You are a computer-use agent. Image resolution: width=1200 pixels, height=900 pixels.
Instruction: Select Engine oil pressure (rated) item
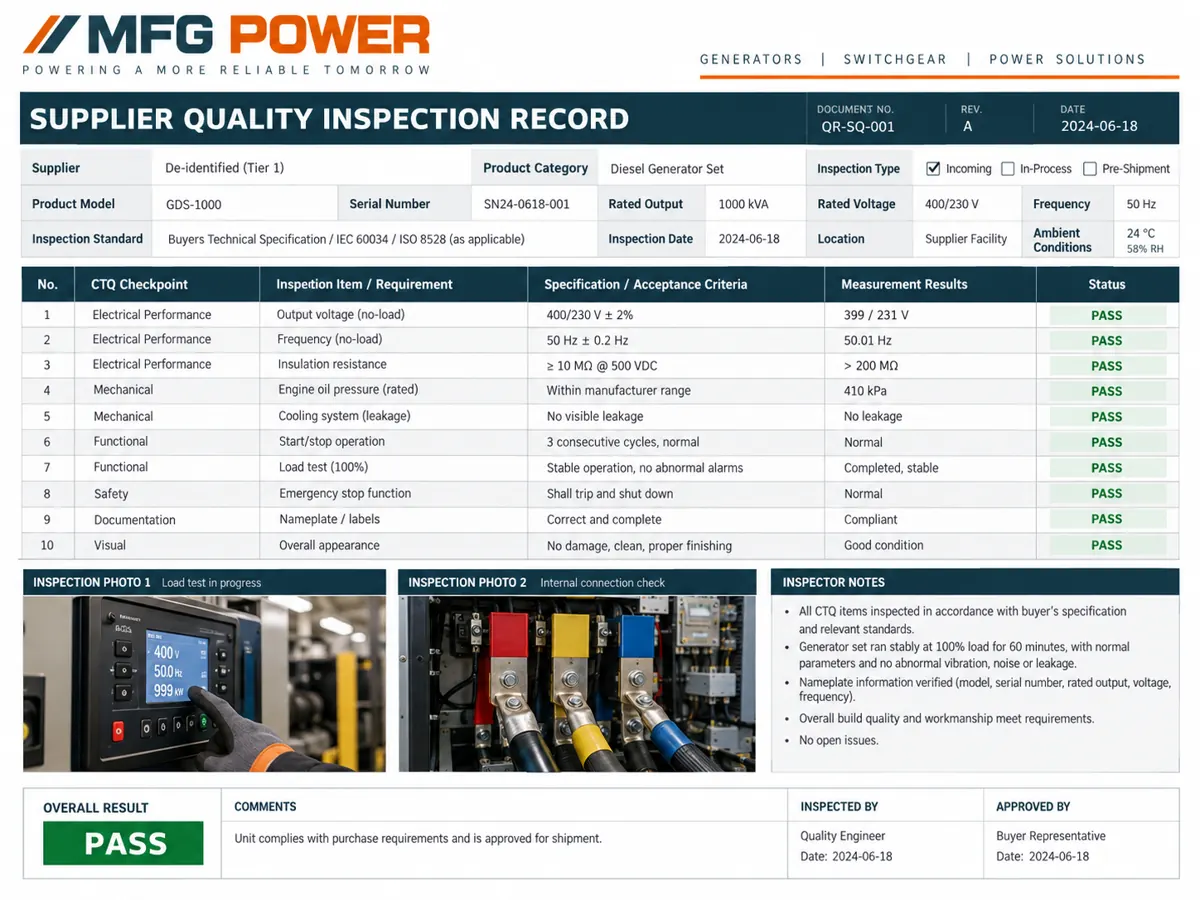348,389
